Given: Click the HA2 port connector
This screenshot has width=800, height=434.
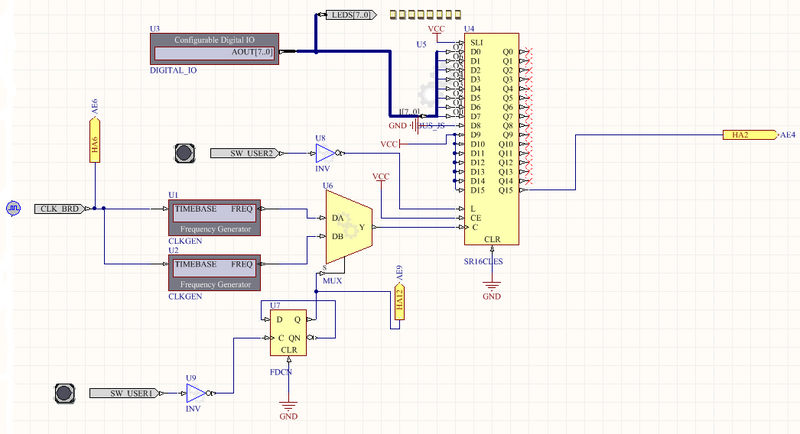Looking at the screenshot, I should 750,134.
